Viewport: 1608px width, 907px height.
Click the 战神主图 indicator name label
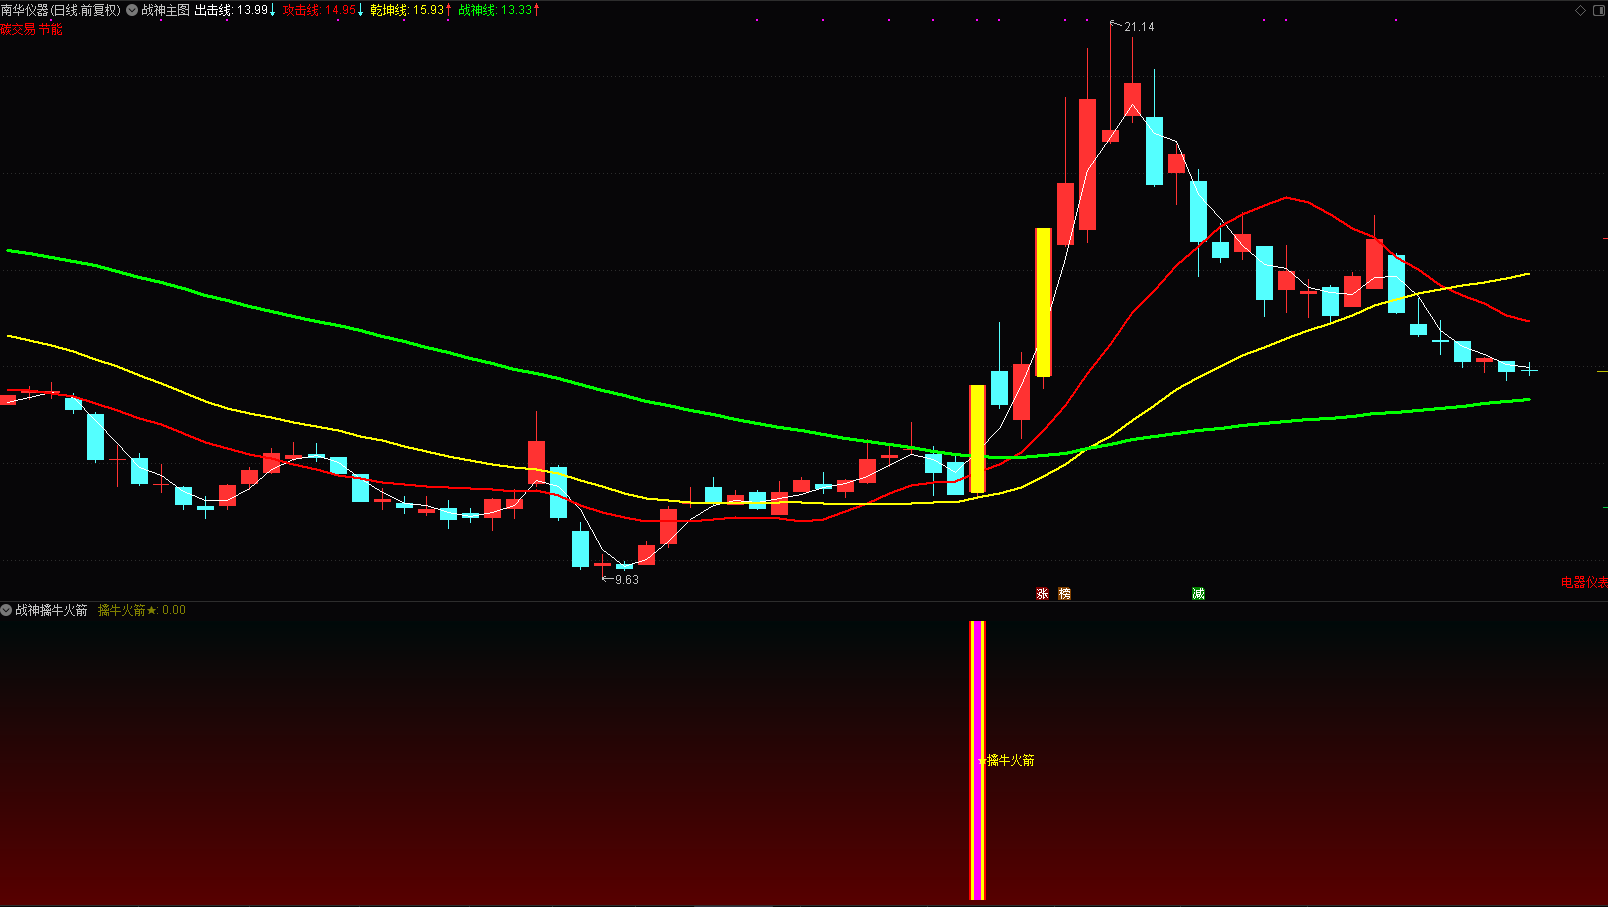(x=165, y=10)
